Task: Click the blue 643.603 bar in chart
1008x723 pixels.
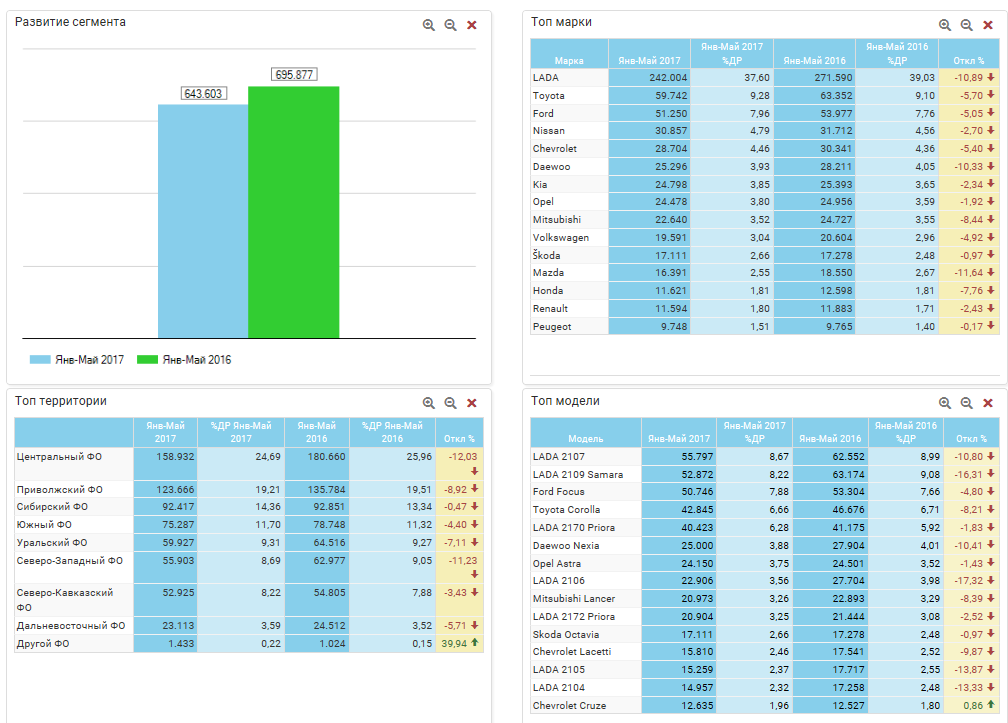Action: tap(203, 221)
